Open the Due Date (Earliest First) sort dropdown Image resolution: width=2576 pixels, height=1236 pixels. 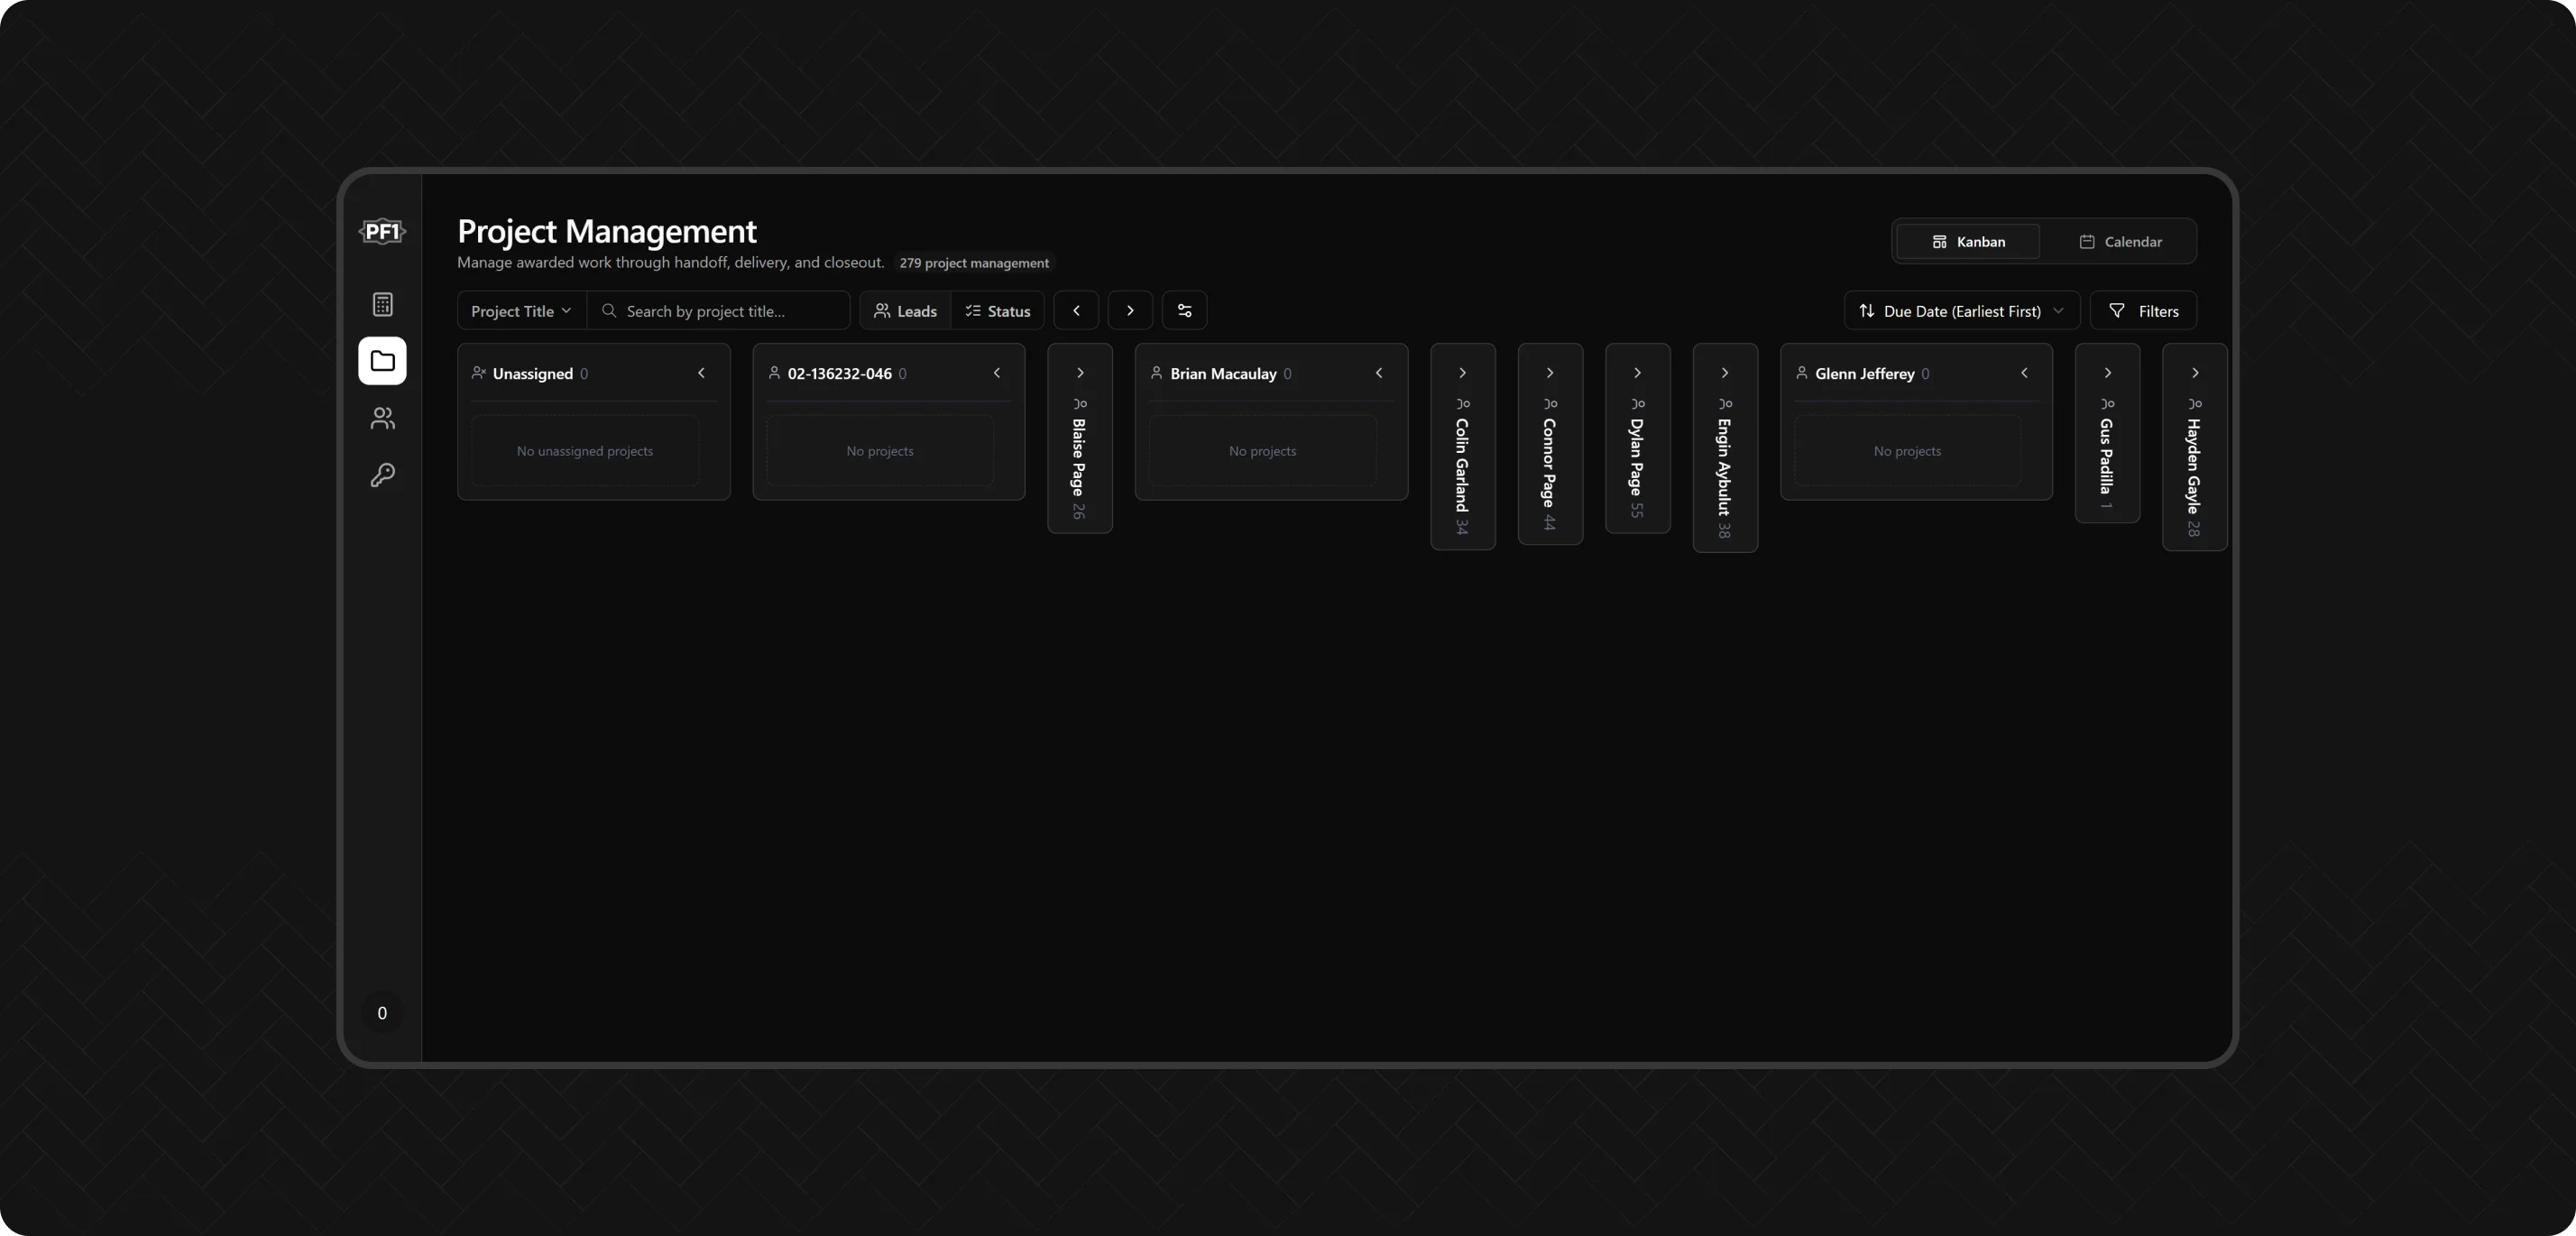point(1962,311)
